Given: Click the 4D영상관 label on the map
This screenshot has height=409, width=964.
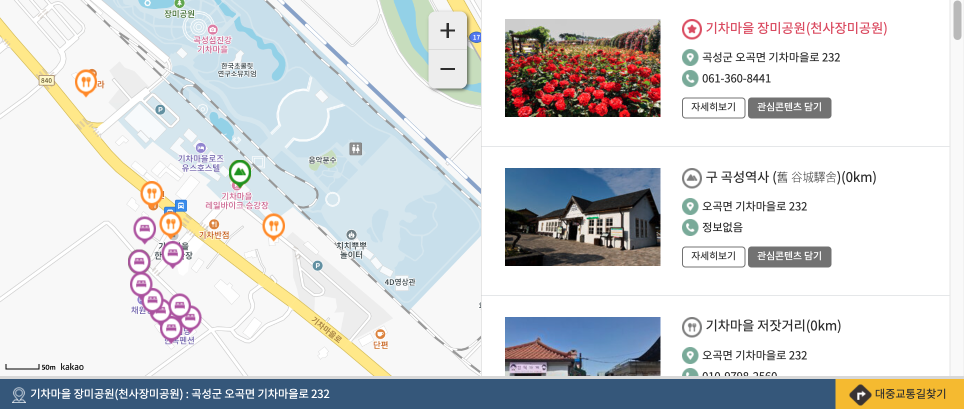Looking at the screenshot, I should (400, 283).
